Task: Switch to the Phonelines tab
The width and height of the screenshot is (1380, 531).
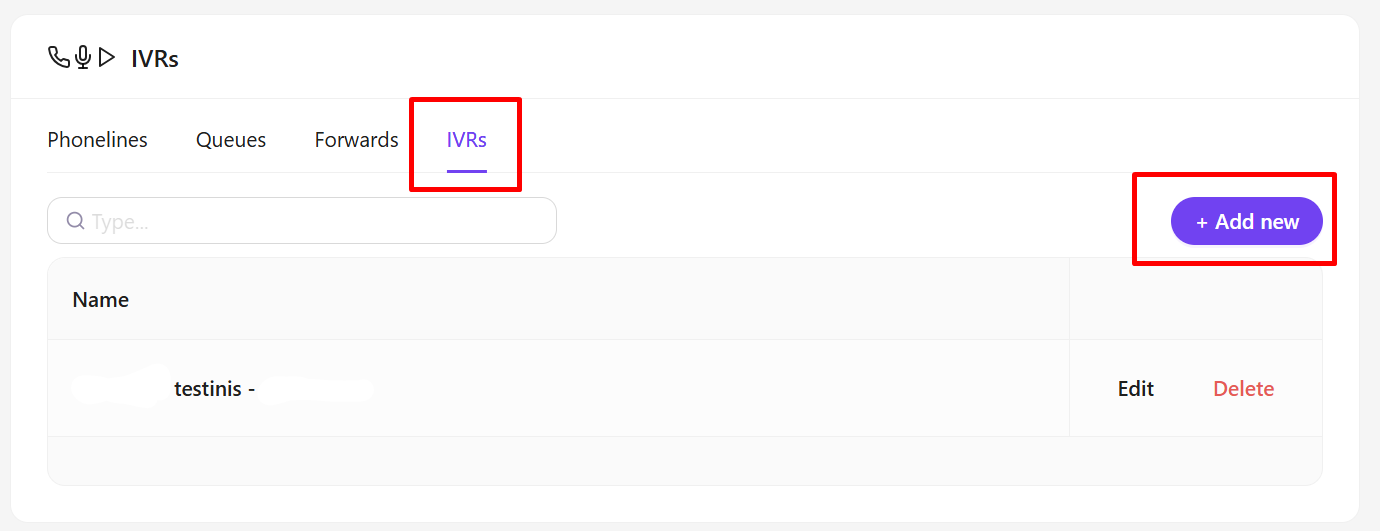Action: [x=97, y=140]
